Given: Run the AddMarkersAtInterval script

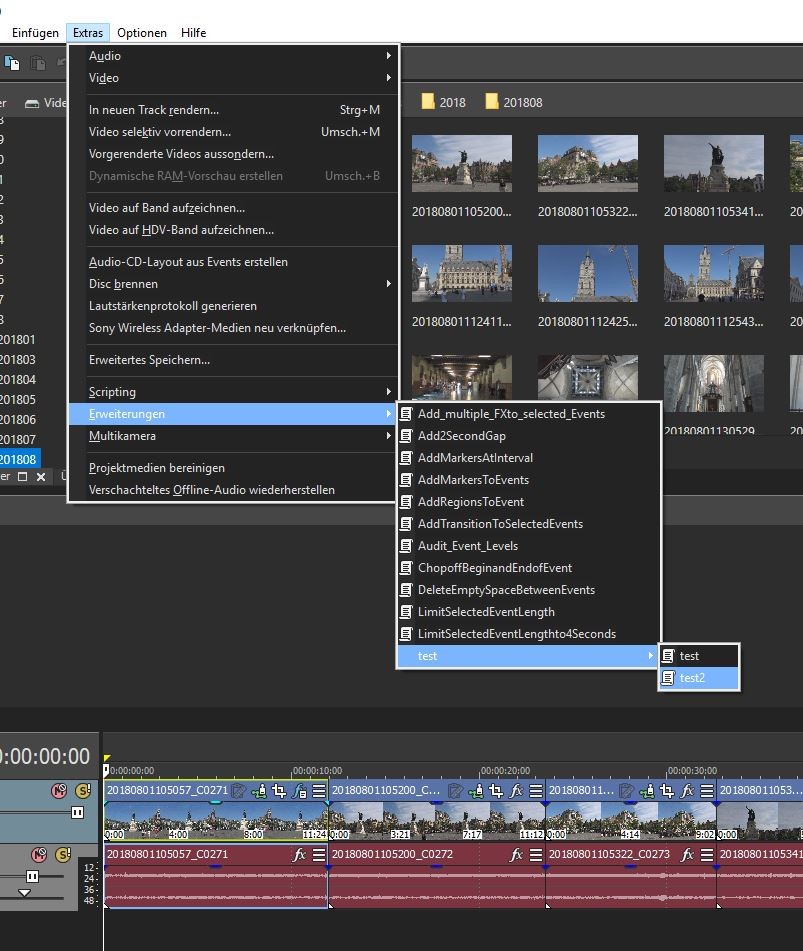Looking at the screenshot, I should [x=475, y=458].
